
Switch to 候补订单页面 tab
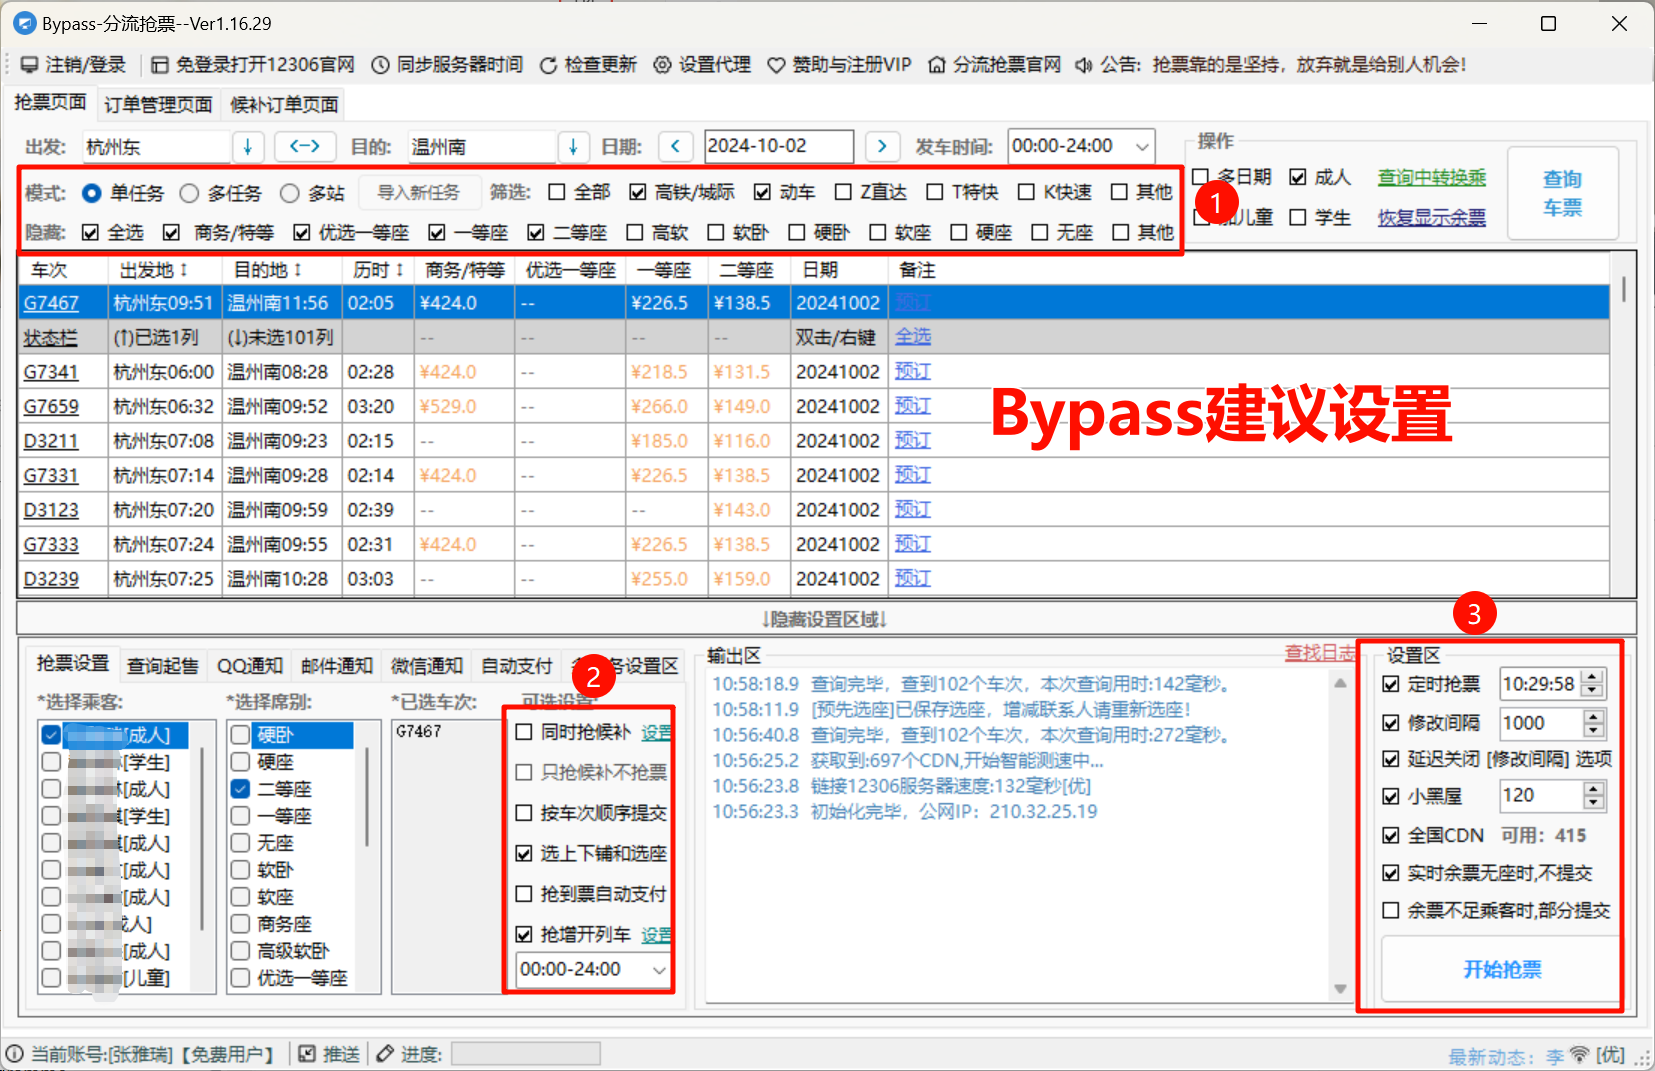click(x=284, y=104)
